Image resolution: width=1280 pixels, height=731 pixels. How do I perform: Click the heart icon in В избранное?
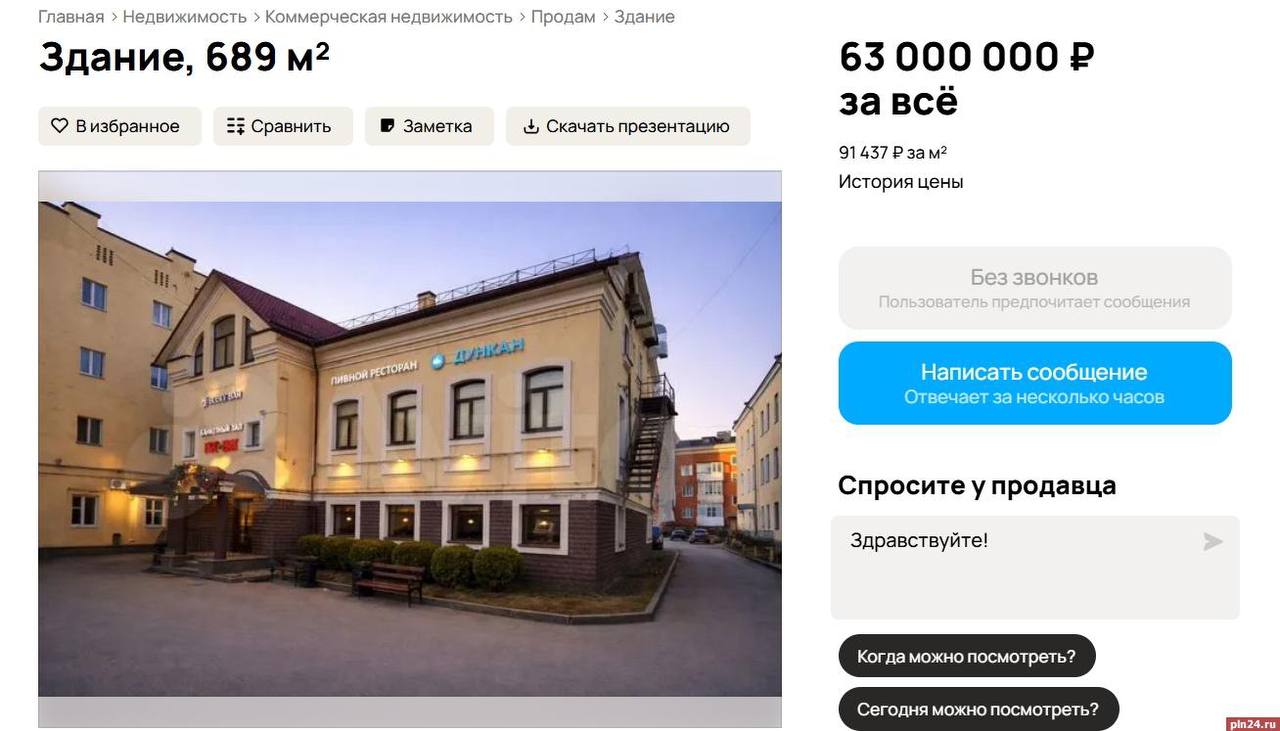click(59, 126)
